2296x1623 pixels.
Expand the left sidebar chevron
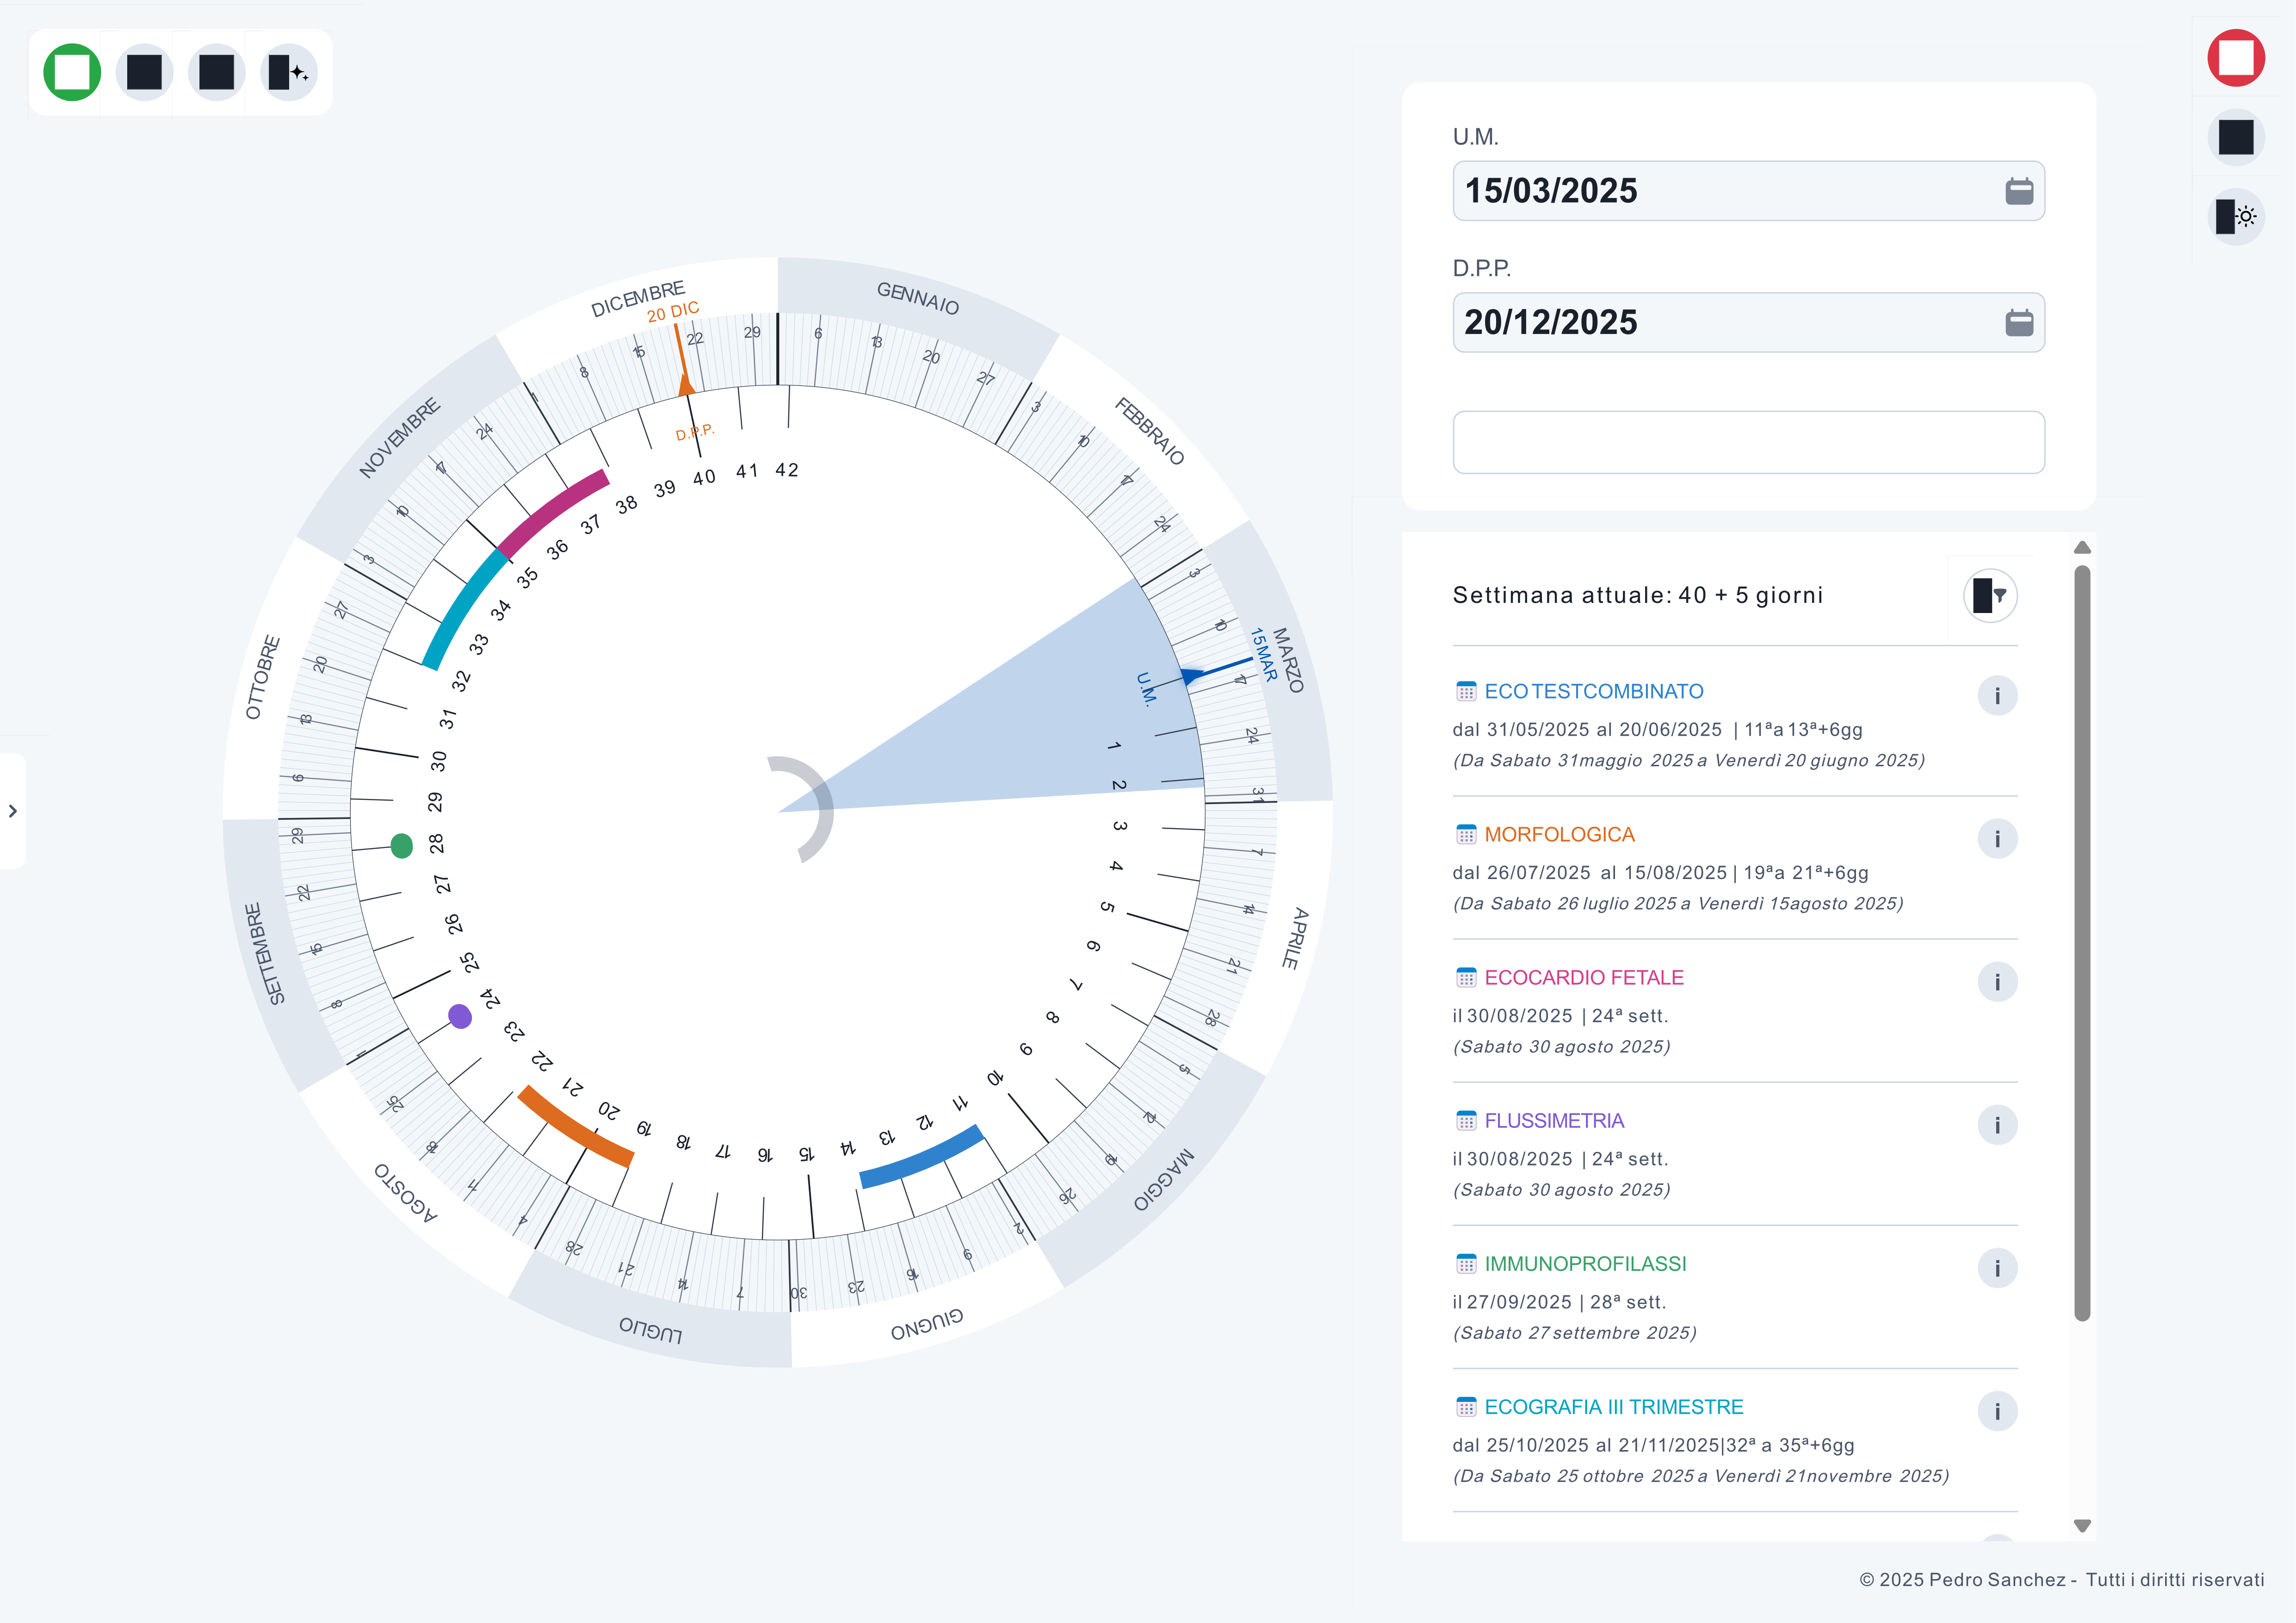[13, 811]
